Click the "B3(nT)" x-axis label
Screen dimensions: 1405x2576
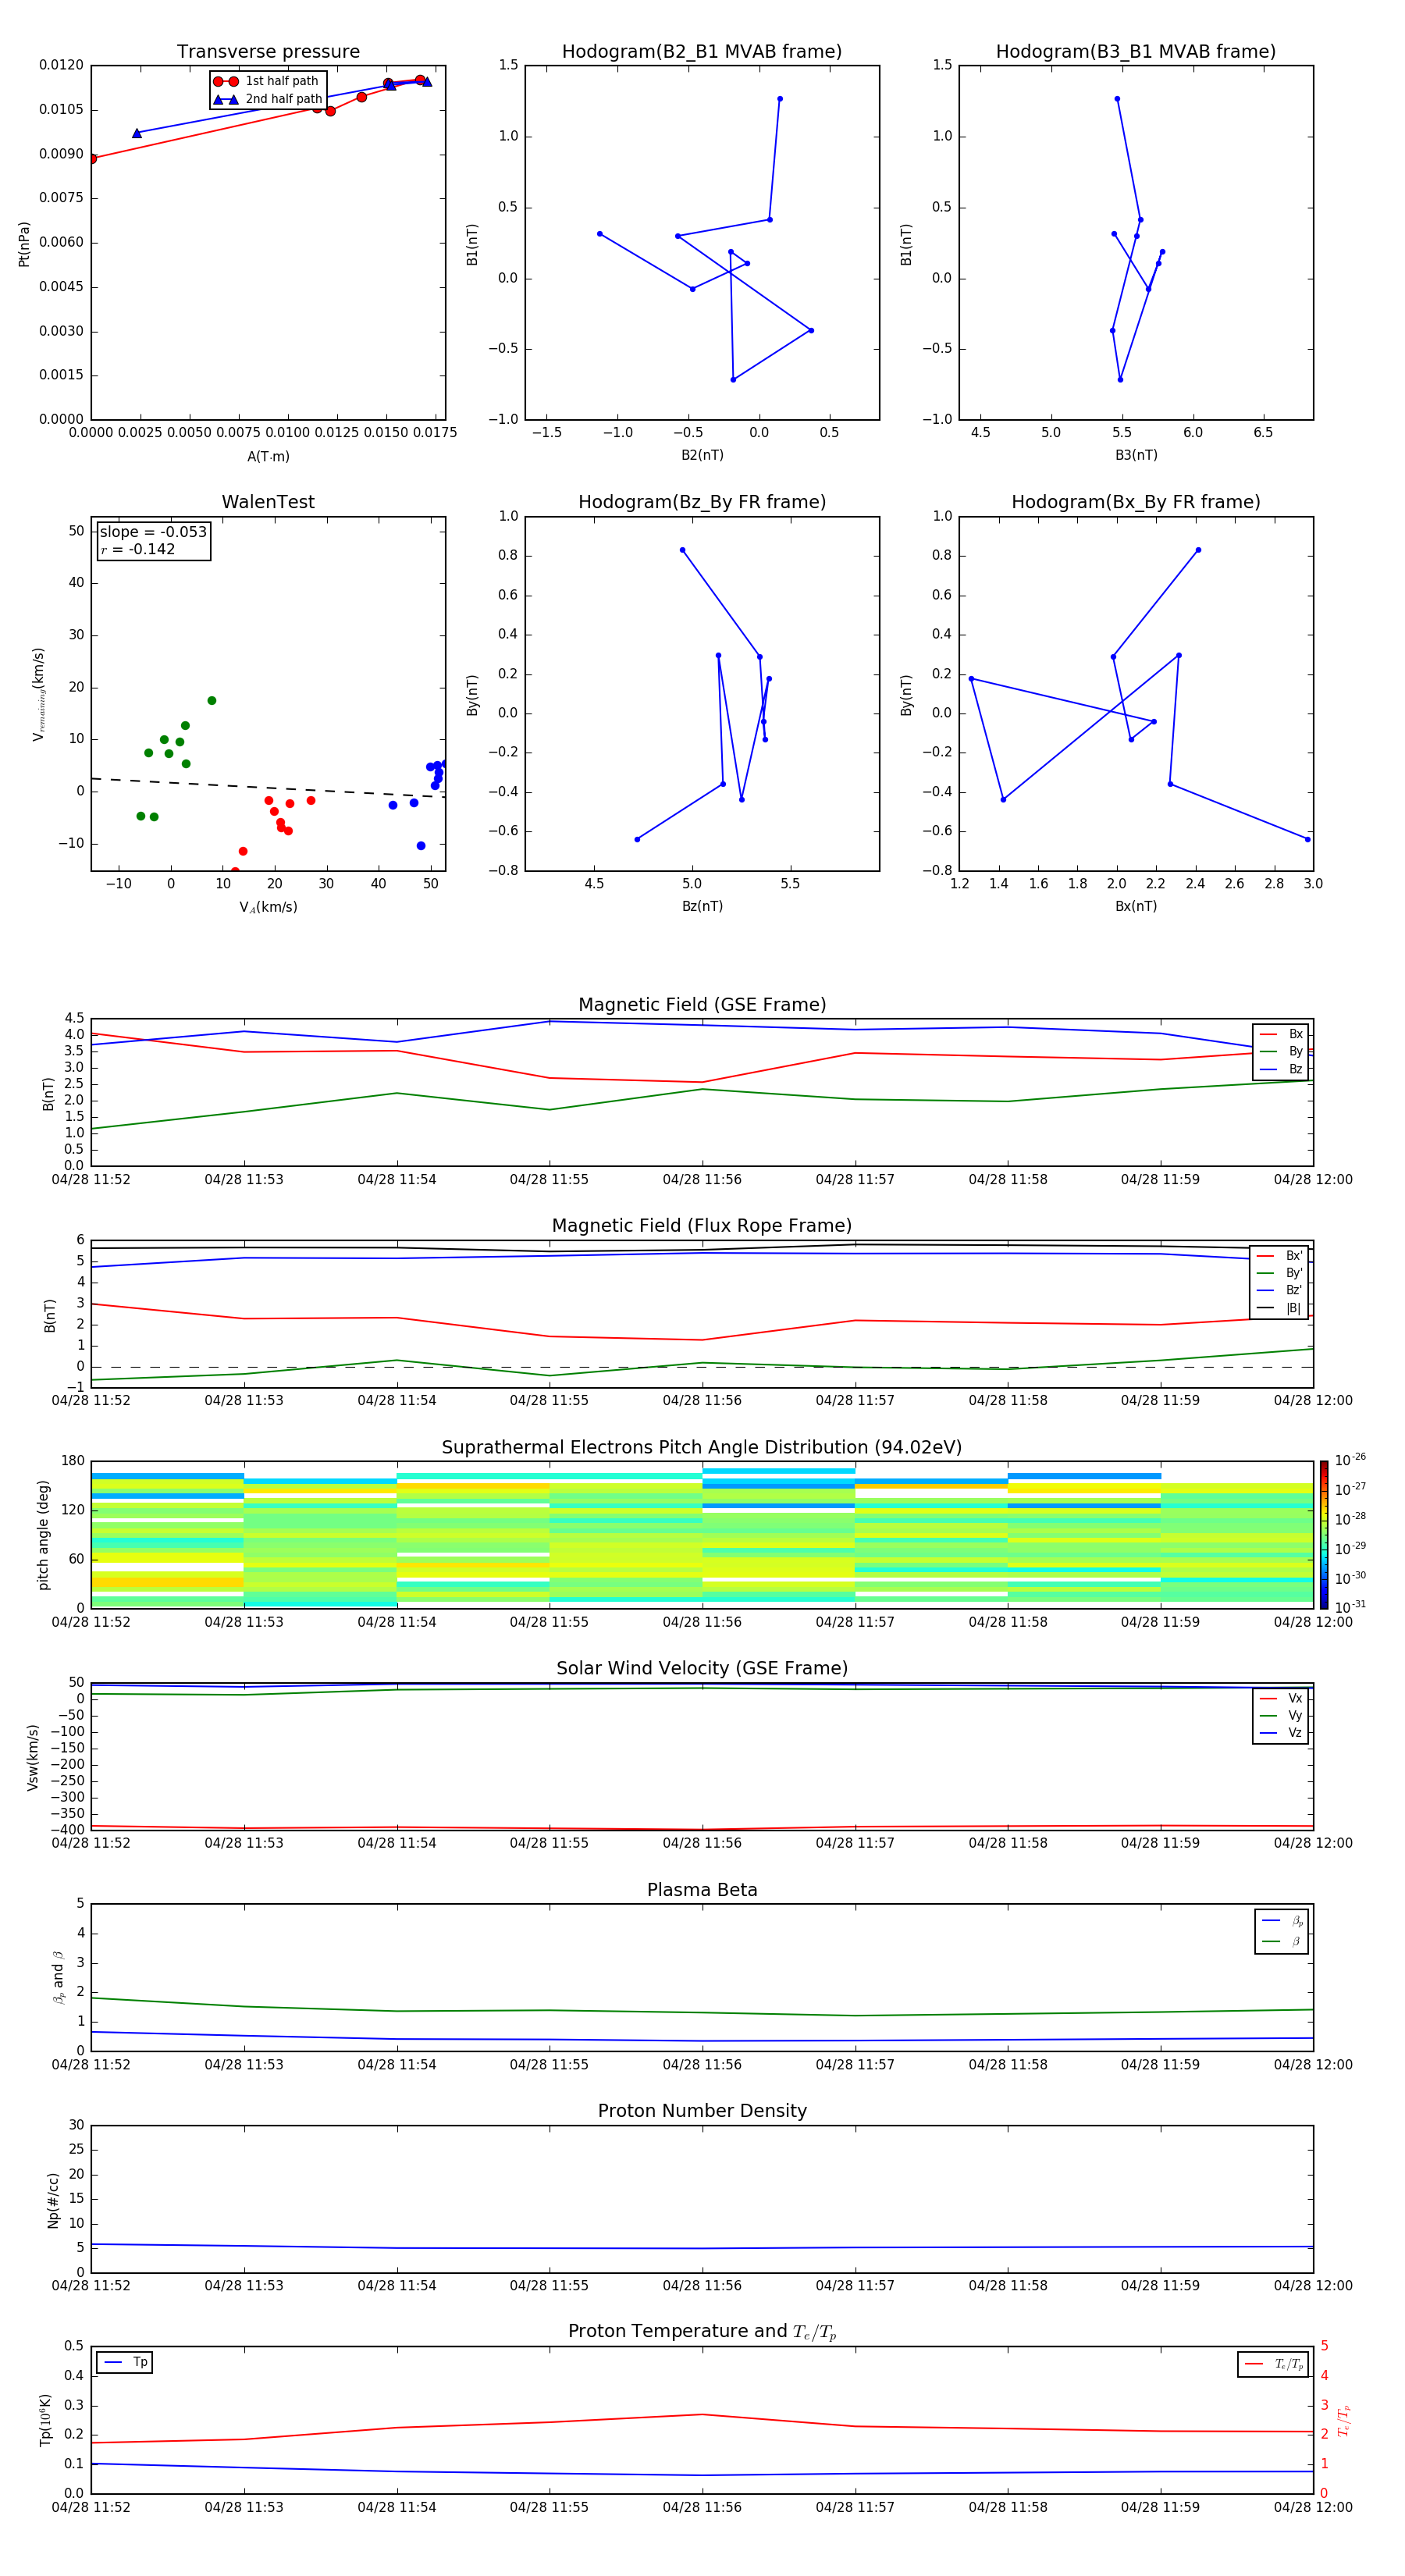pyautogui.click(x=1136, y=455)
